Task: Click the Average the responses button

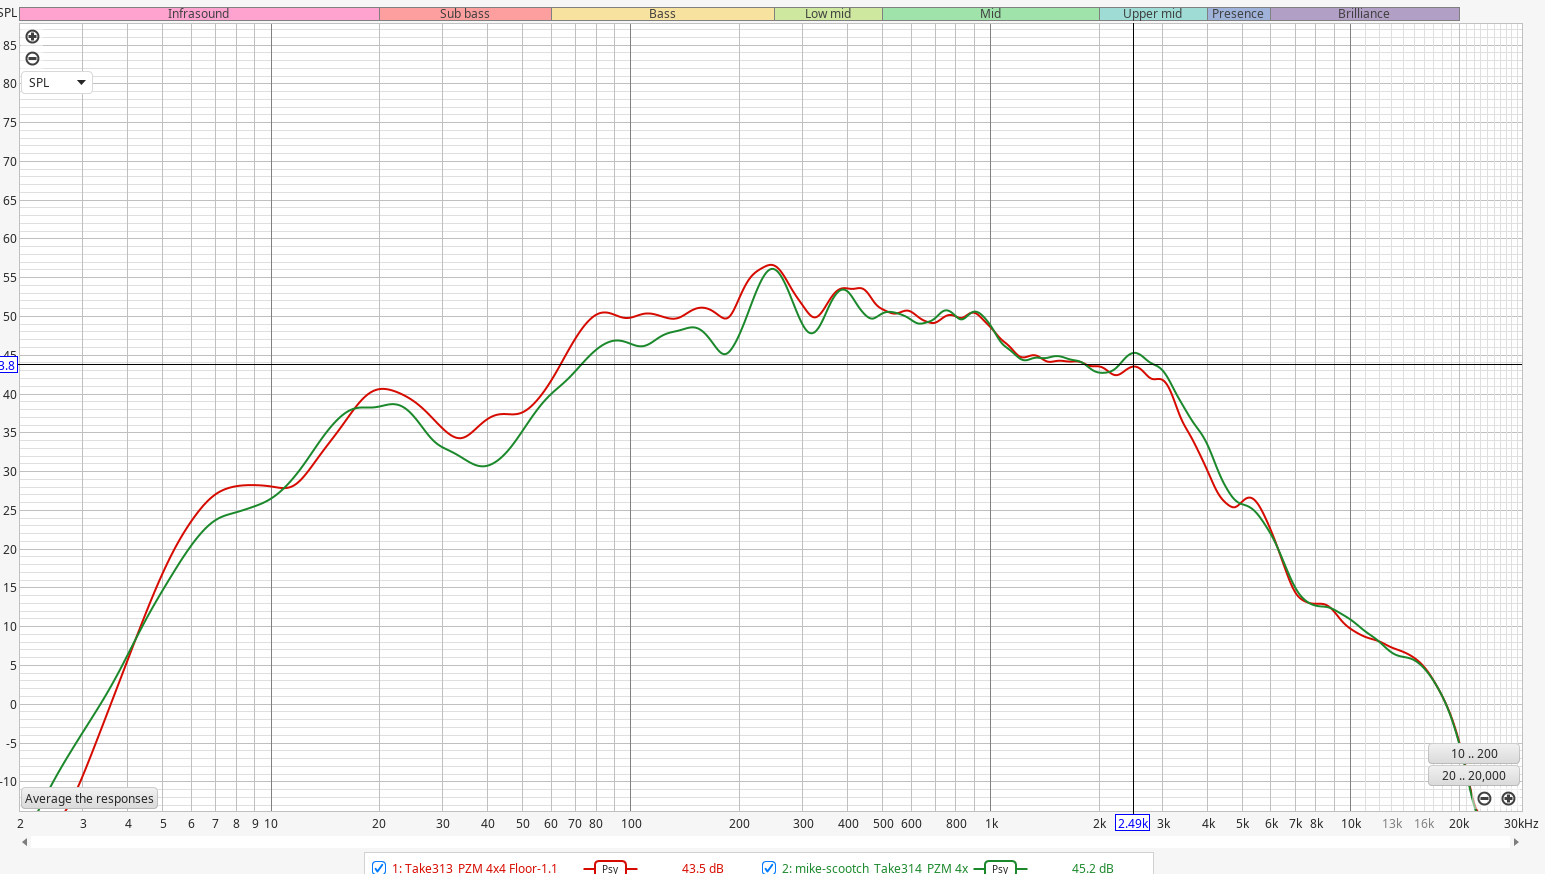Action: (x=89, y=798)
